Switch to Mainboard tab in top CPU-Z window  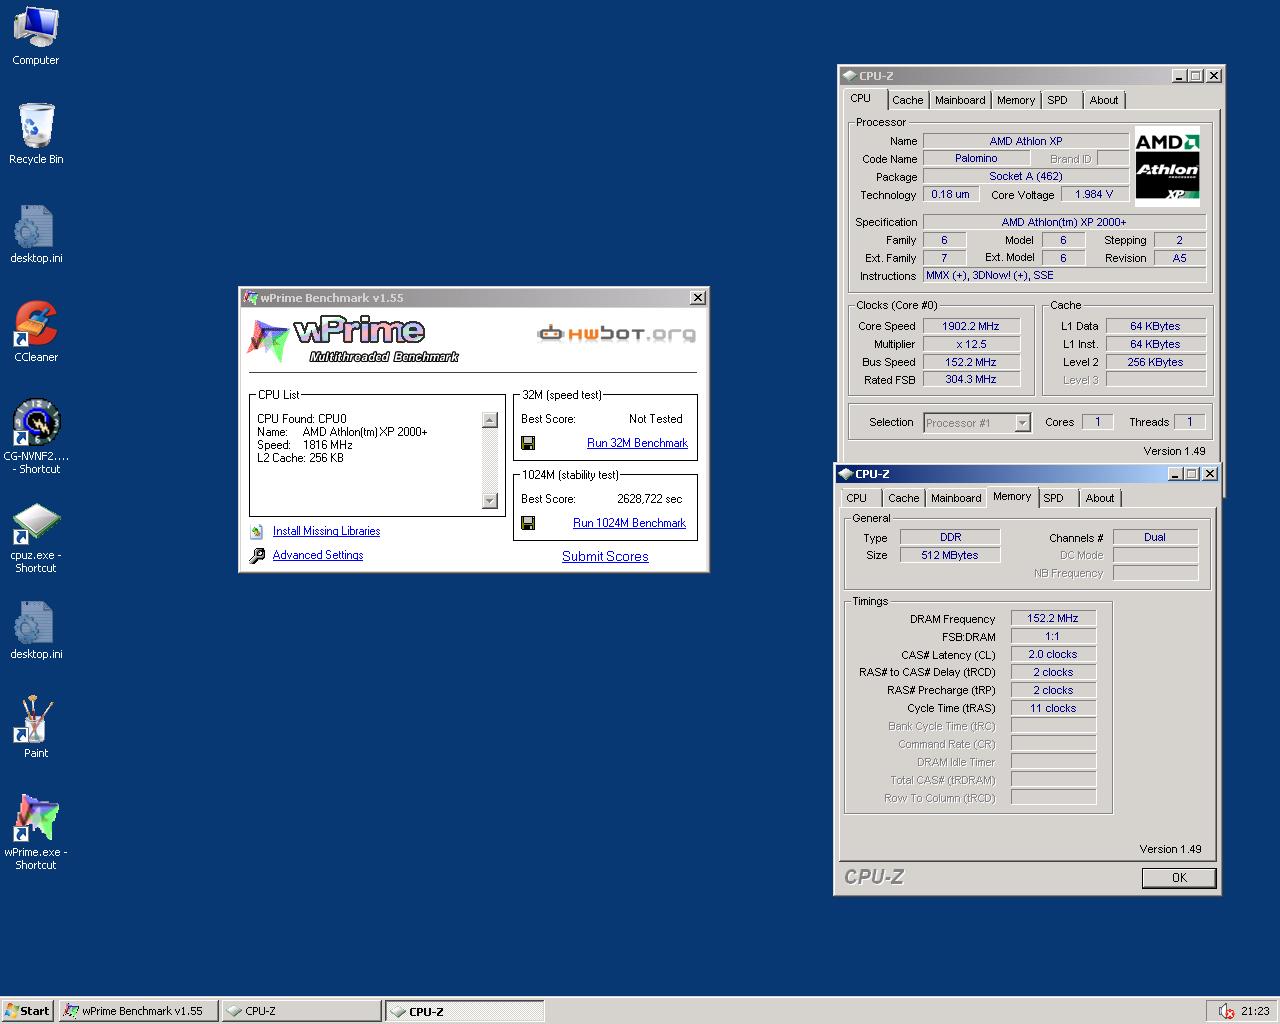[x=960, y=100]
